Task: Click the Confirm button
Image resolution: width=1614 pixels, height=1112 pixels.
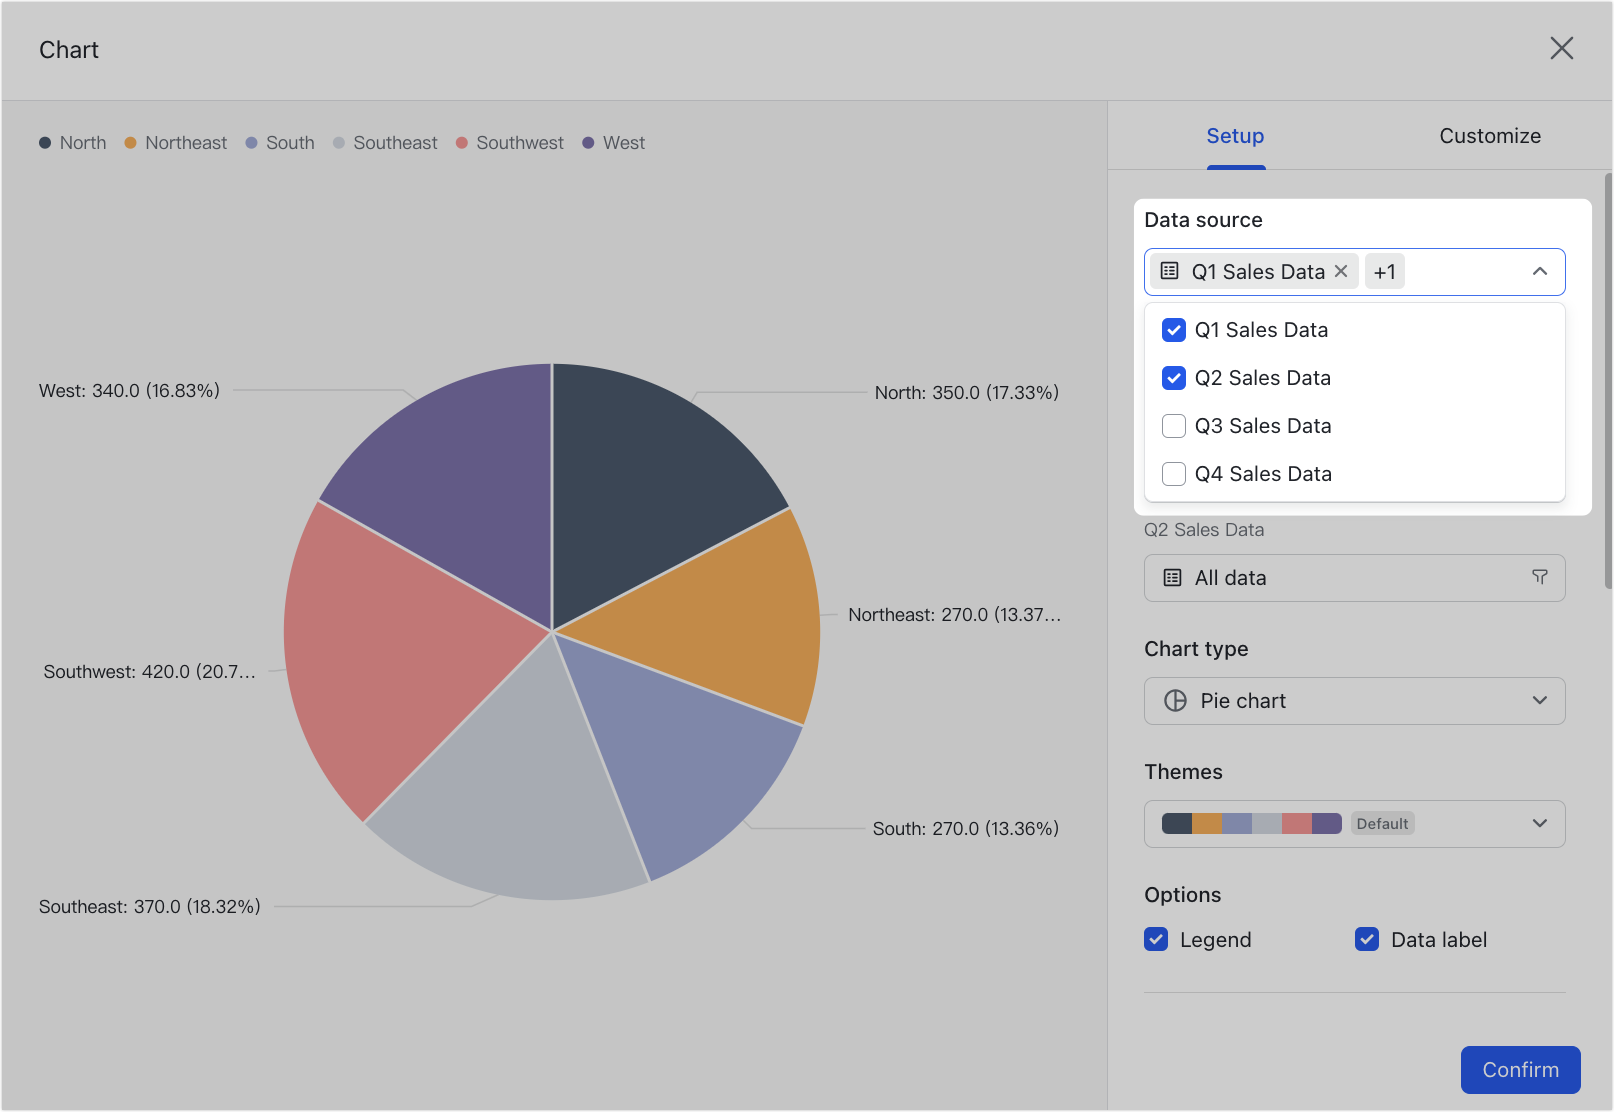Action: pyautogui.click(x=1520, y=1069)
